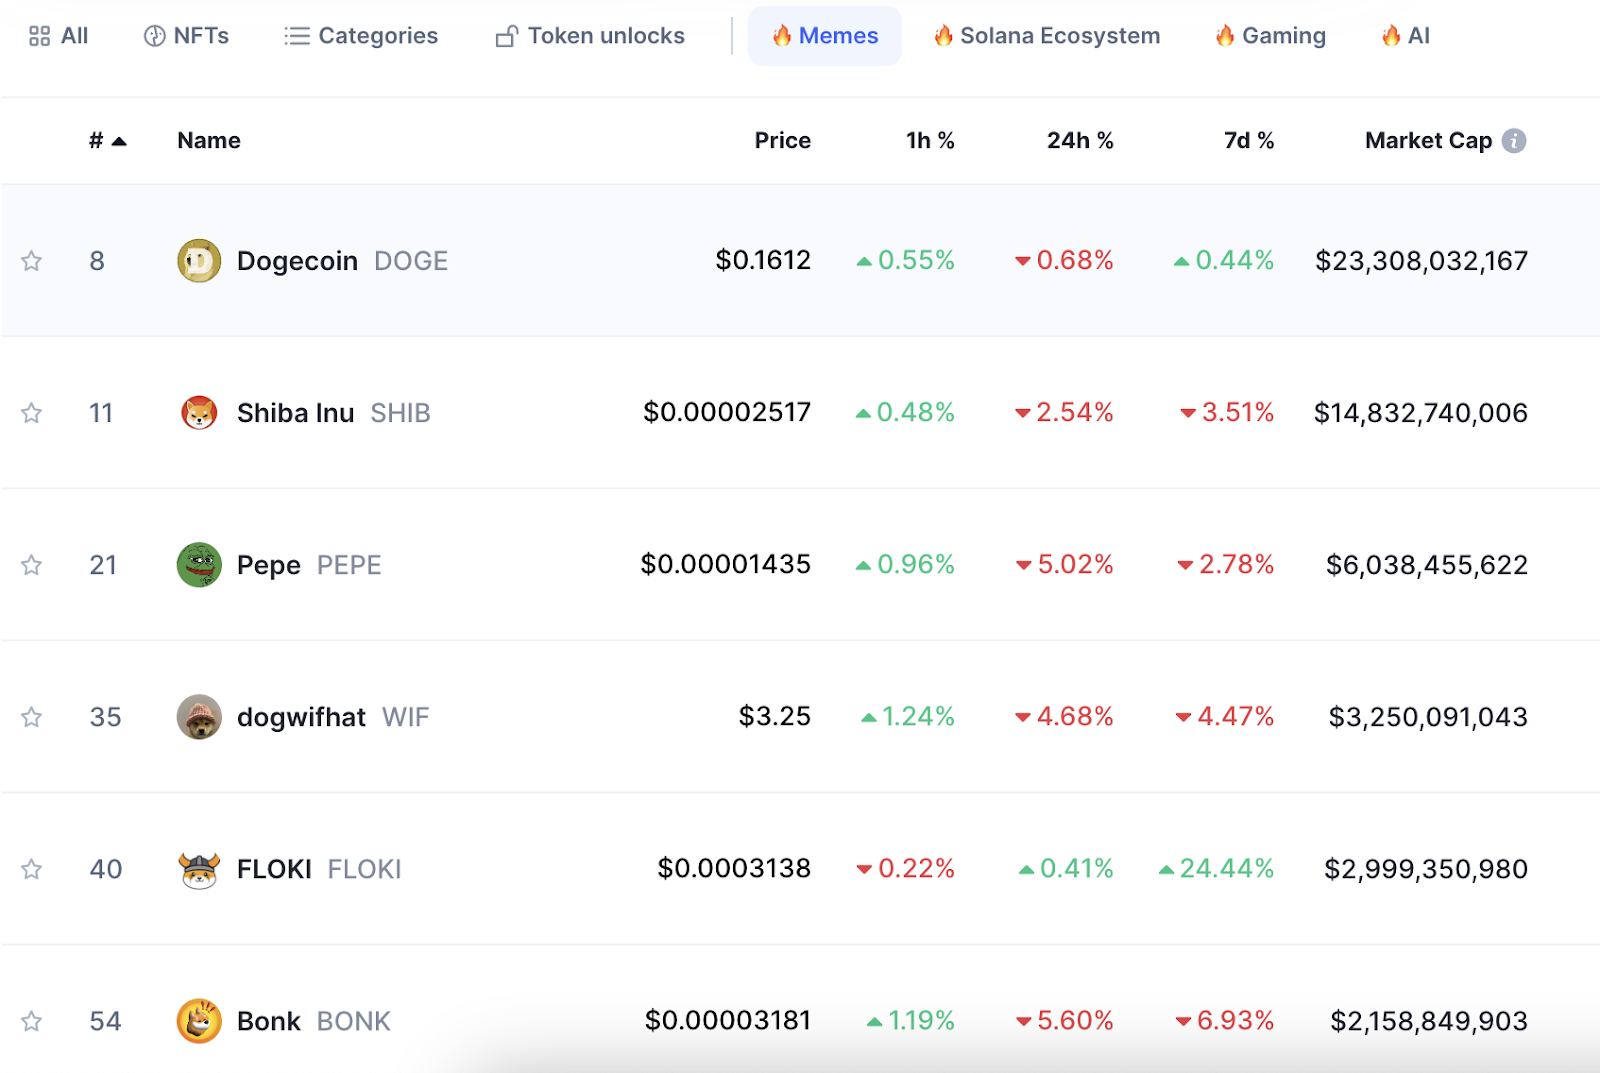Sort by rank using the # arrow

108,141
